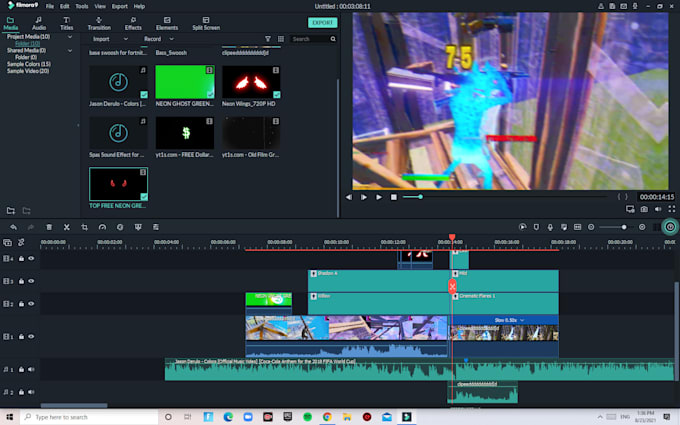Image resolution: width=680 pixels, height=425 pixels.
Task: Click the scissors Split icon
Action: click(x=67, y=227)
